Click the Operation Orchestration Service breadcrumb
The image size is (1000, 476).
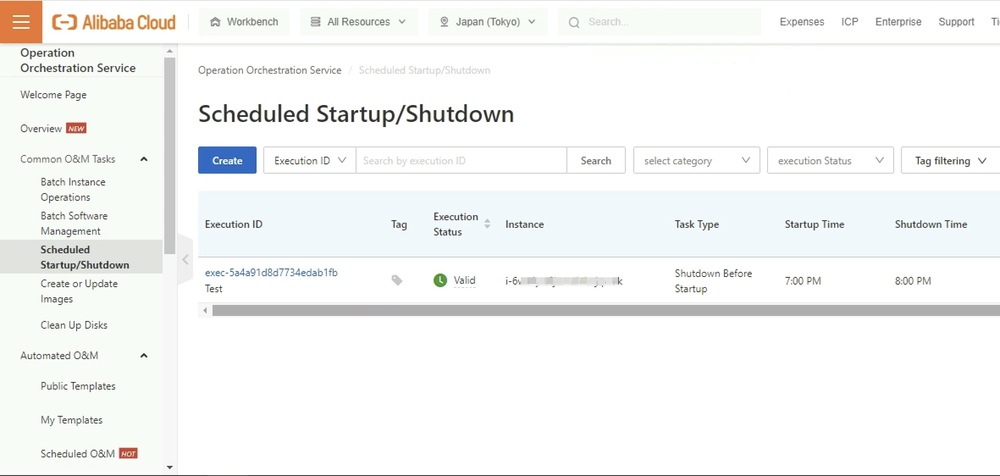(270, 70)
